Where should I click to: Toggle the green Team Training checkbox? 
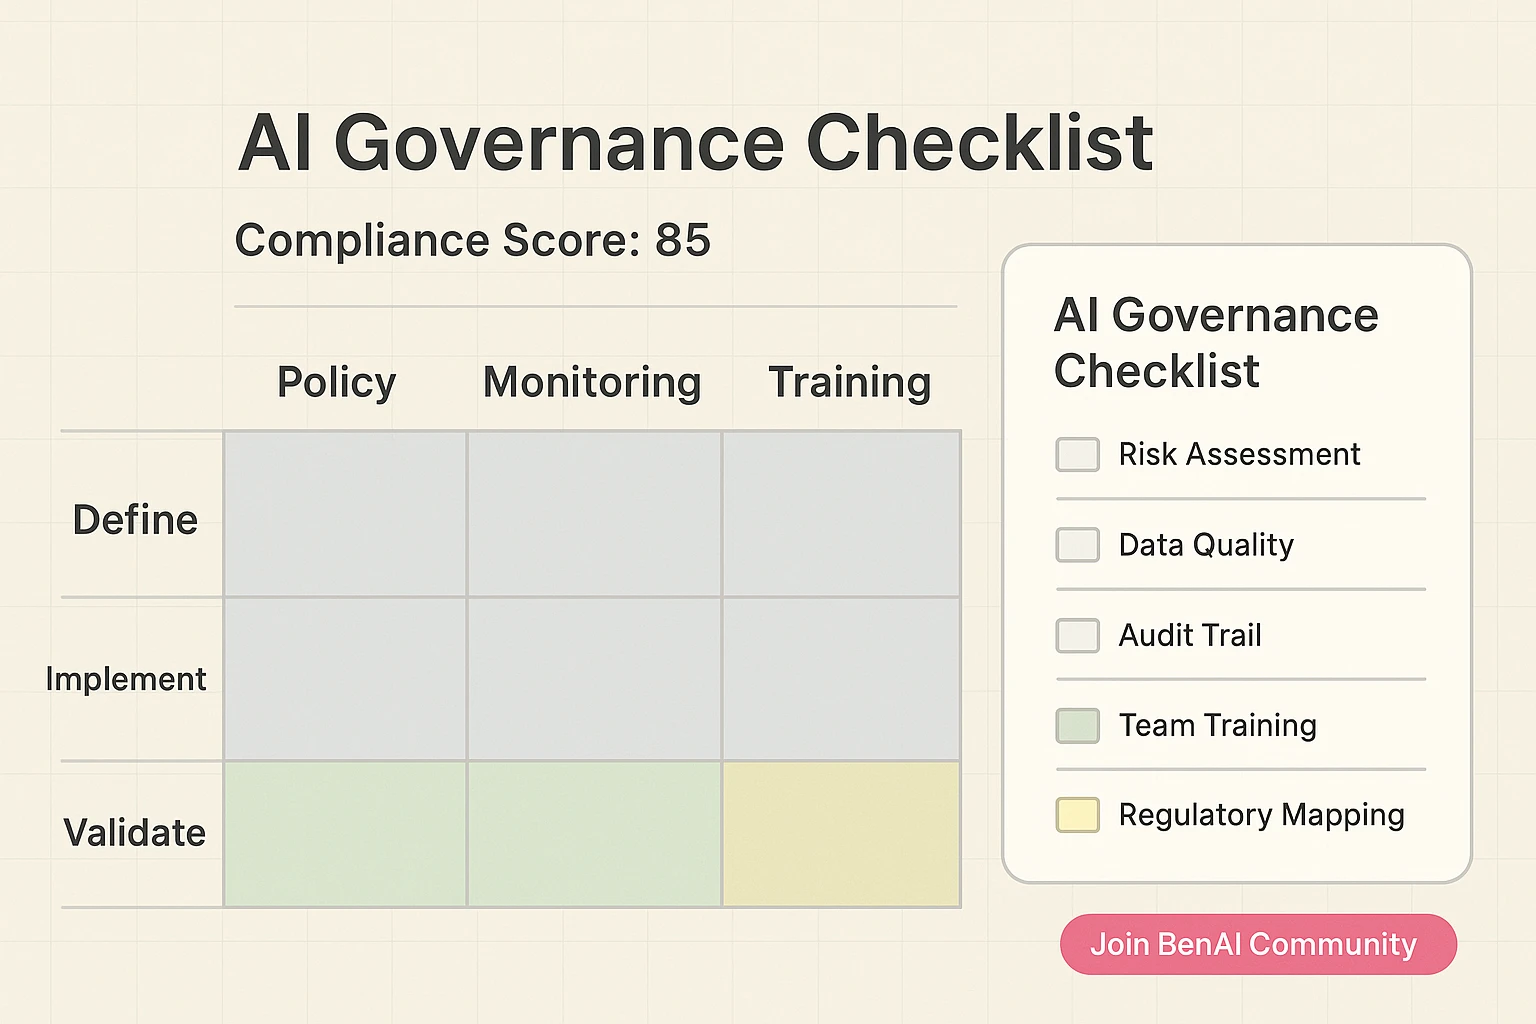1077,725
